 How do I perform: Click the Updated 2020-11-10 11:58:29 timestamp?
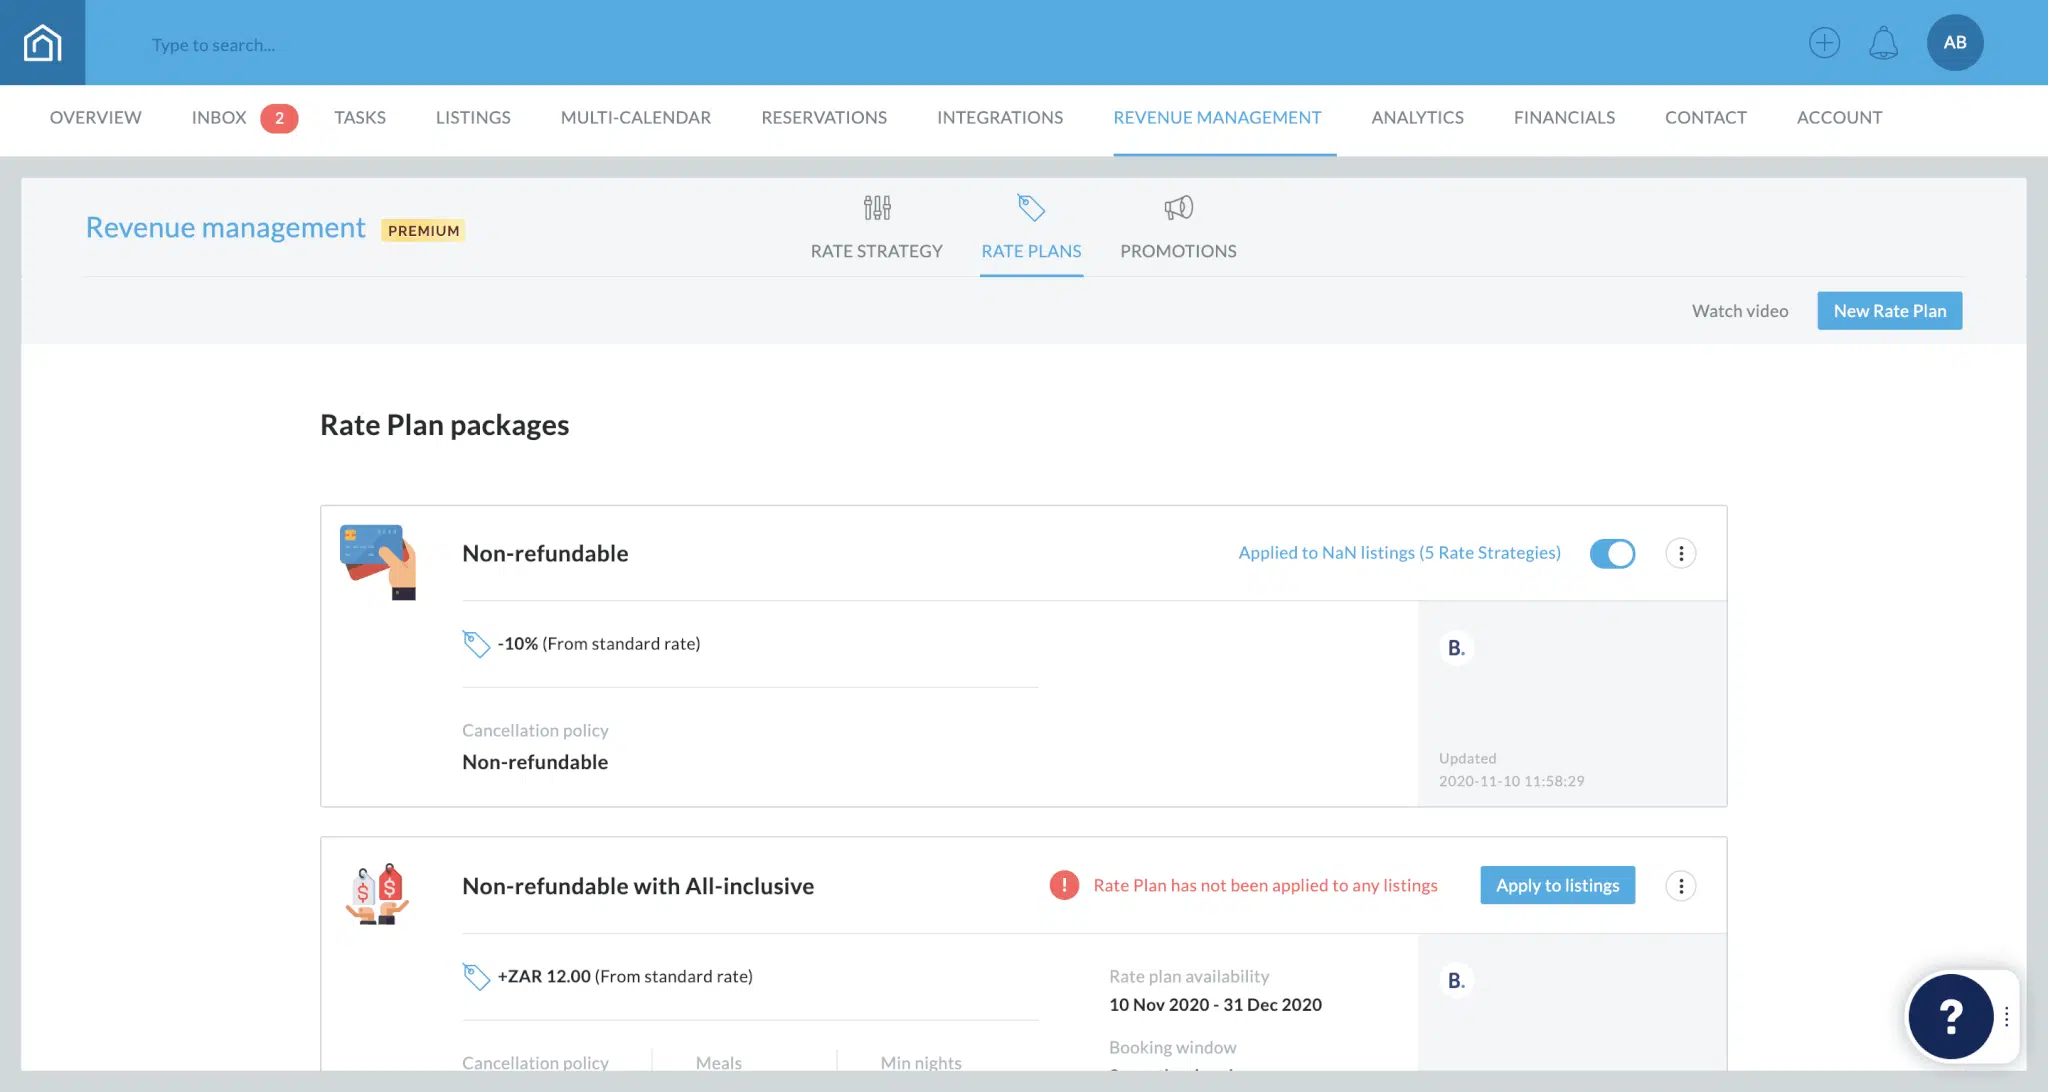[1511, 770]
